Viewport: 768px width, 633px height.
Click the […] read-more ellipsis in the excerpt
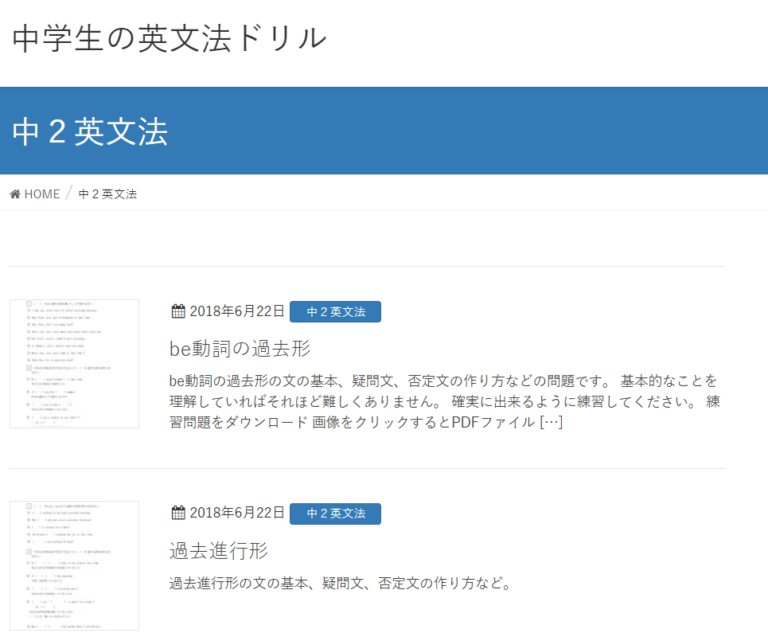(x=551, y=422)
